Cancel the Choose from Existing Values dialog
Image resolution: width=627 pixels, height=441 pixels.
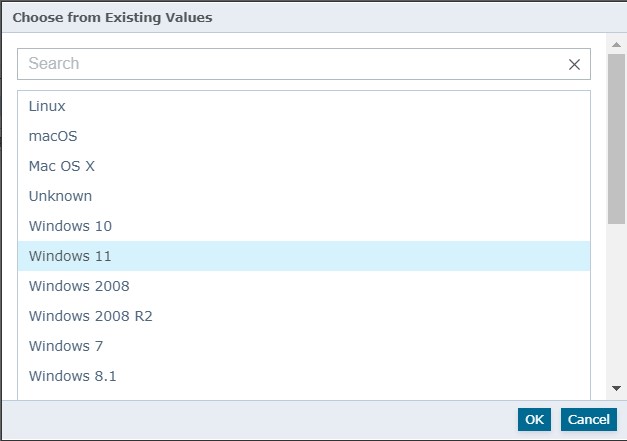click(x=589, y=419)
